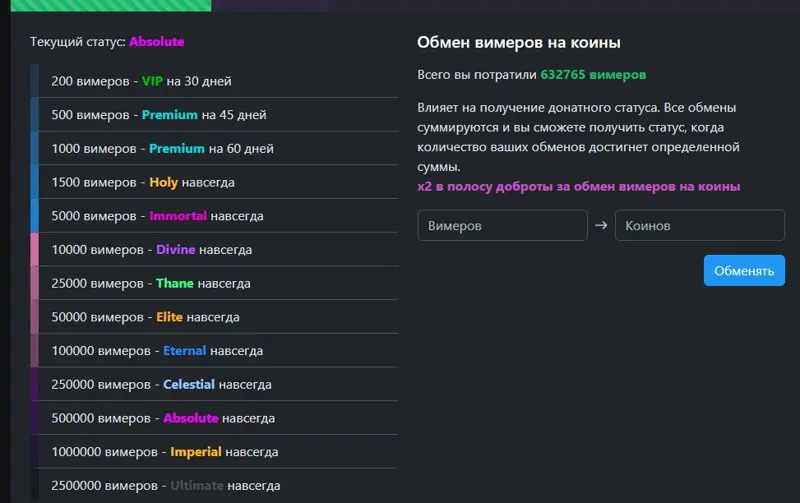Select the 500000 вимеров Absolute row

214,418
